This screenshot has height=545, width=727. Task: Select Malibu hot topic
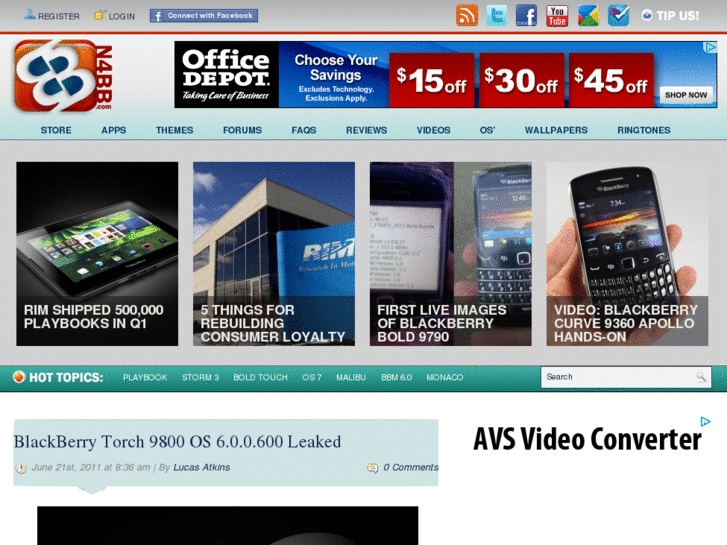351,378
